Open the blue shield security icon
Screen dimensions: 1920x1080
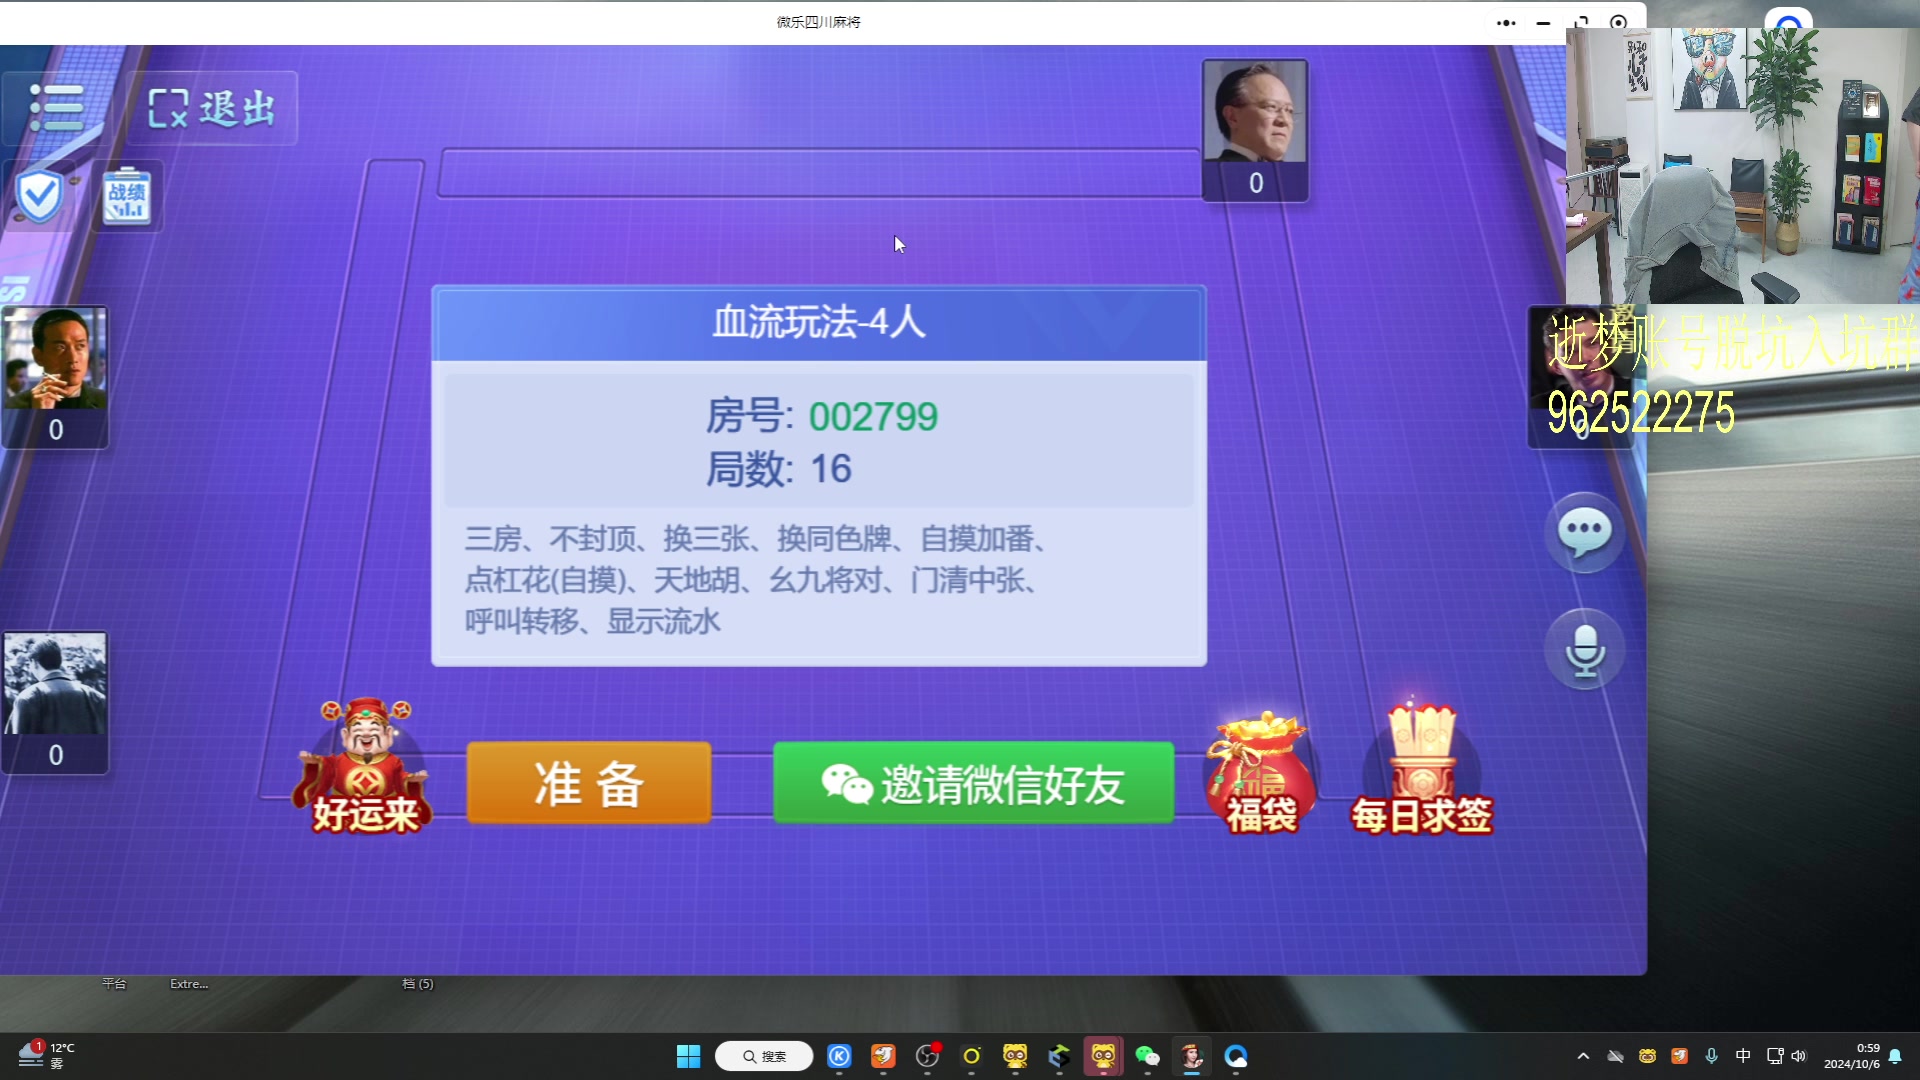tap(40, 196)
